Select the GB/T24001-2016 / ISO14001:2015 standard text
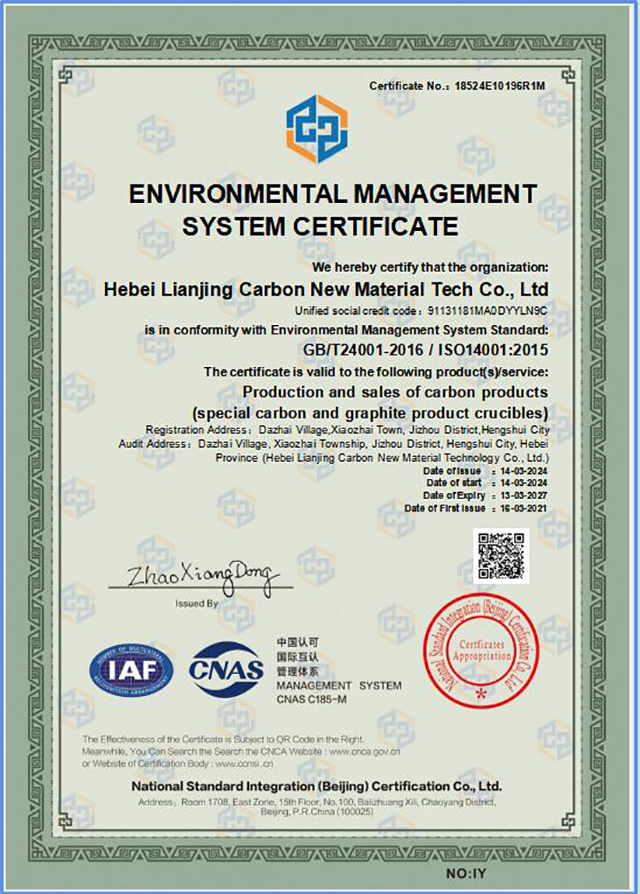 point(424,349)
